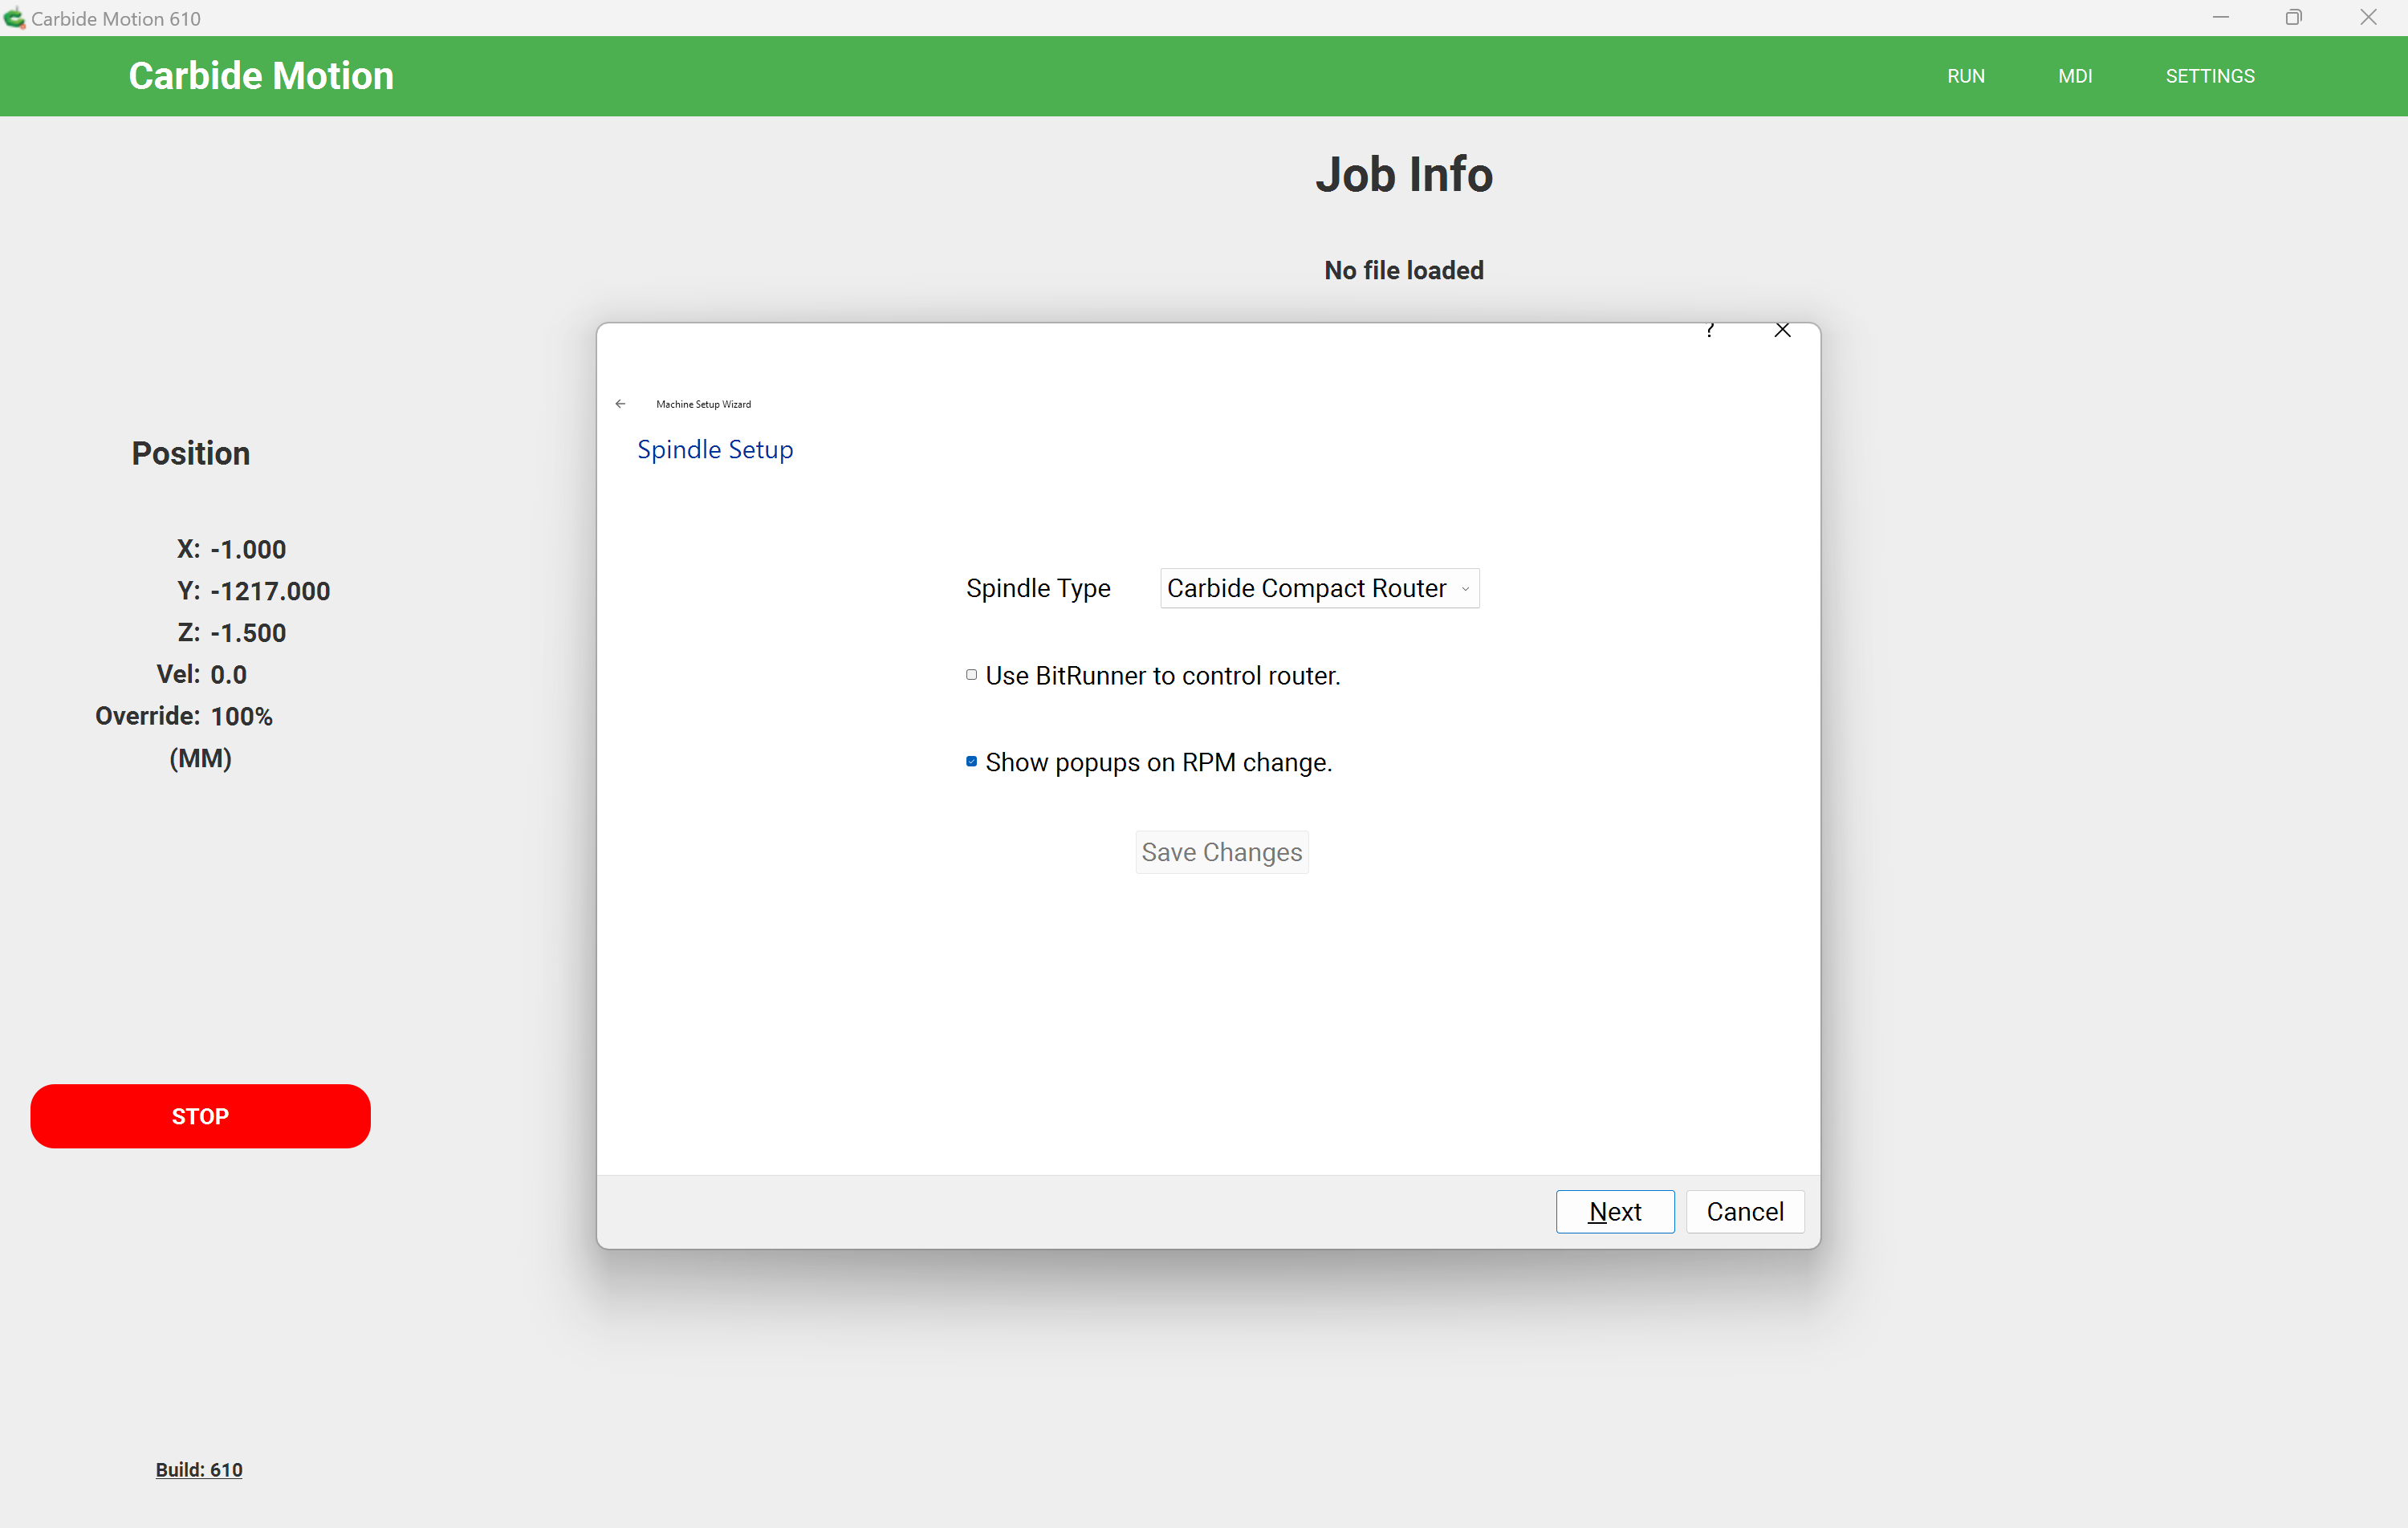Close the Carbide Motion application window
The height and width of the screenshot is (1528, 2408).
click(x=2367, y=18)
